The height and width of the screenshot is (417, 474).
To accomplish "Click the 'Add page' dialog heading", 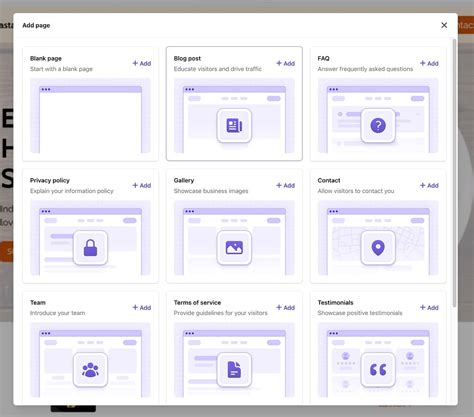I will tap(36, 25).
